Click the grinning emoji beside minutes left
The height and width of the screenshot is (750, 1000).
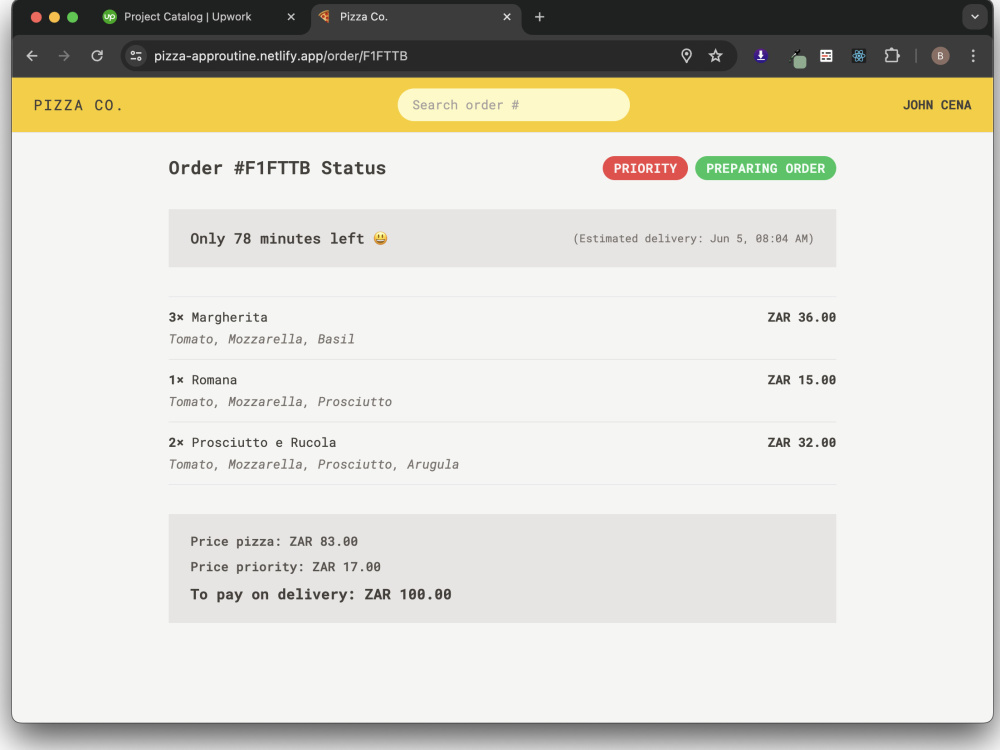pyautogui.click(x=381, y=239)
